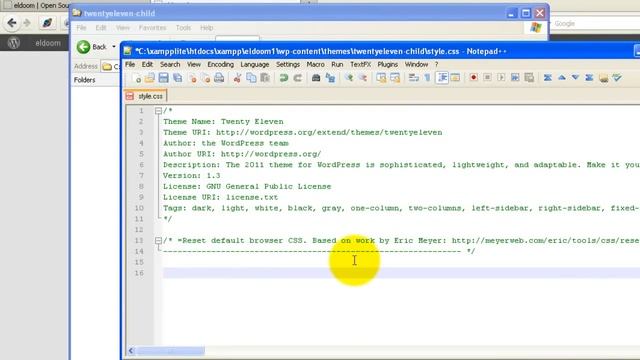Toggle the indent guide toolbar button
640x360 pixels.
pos(442,78)
